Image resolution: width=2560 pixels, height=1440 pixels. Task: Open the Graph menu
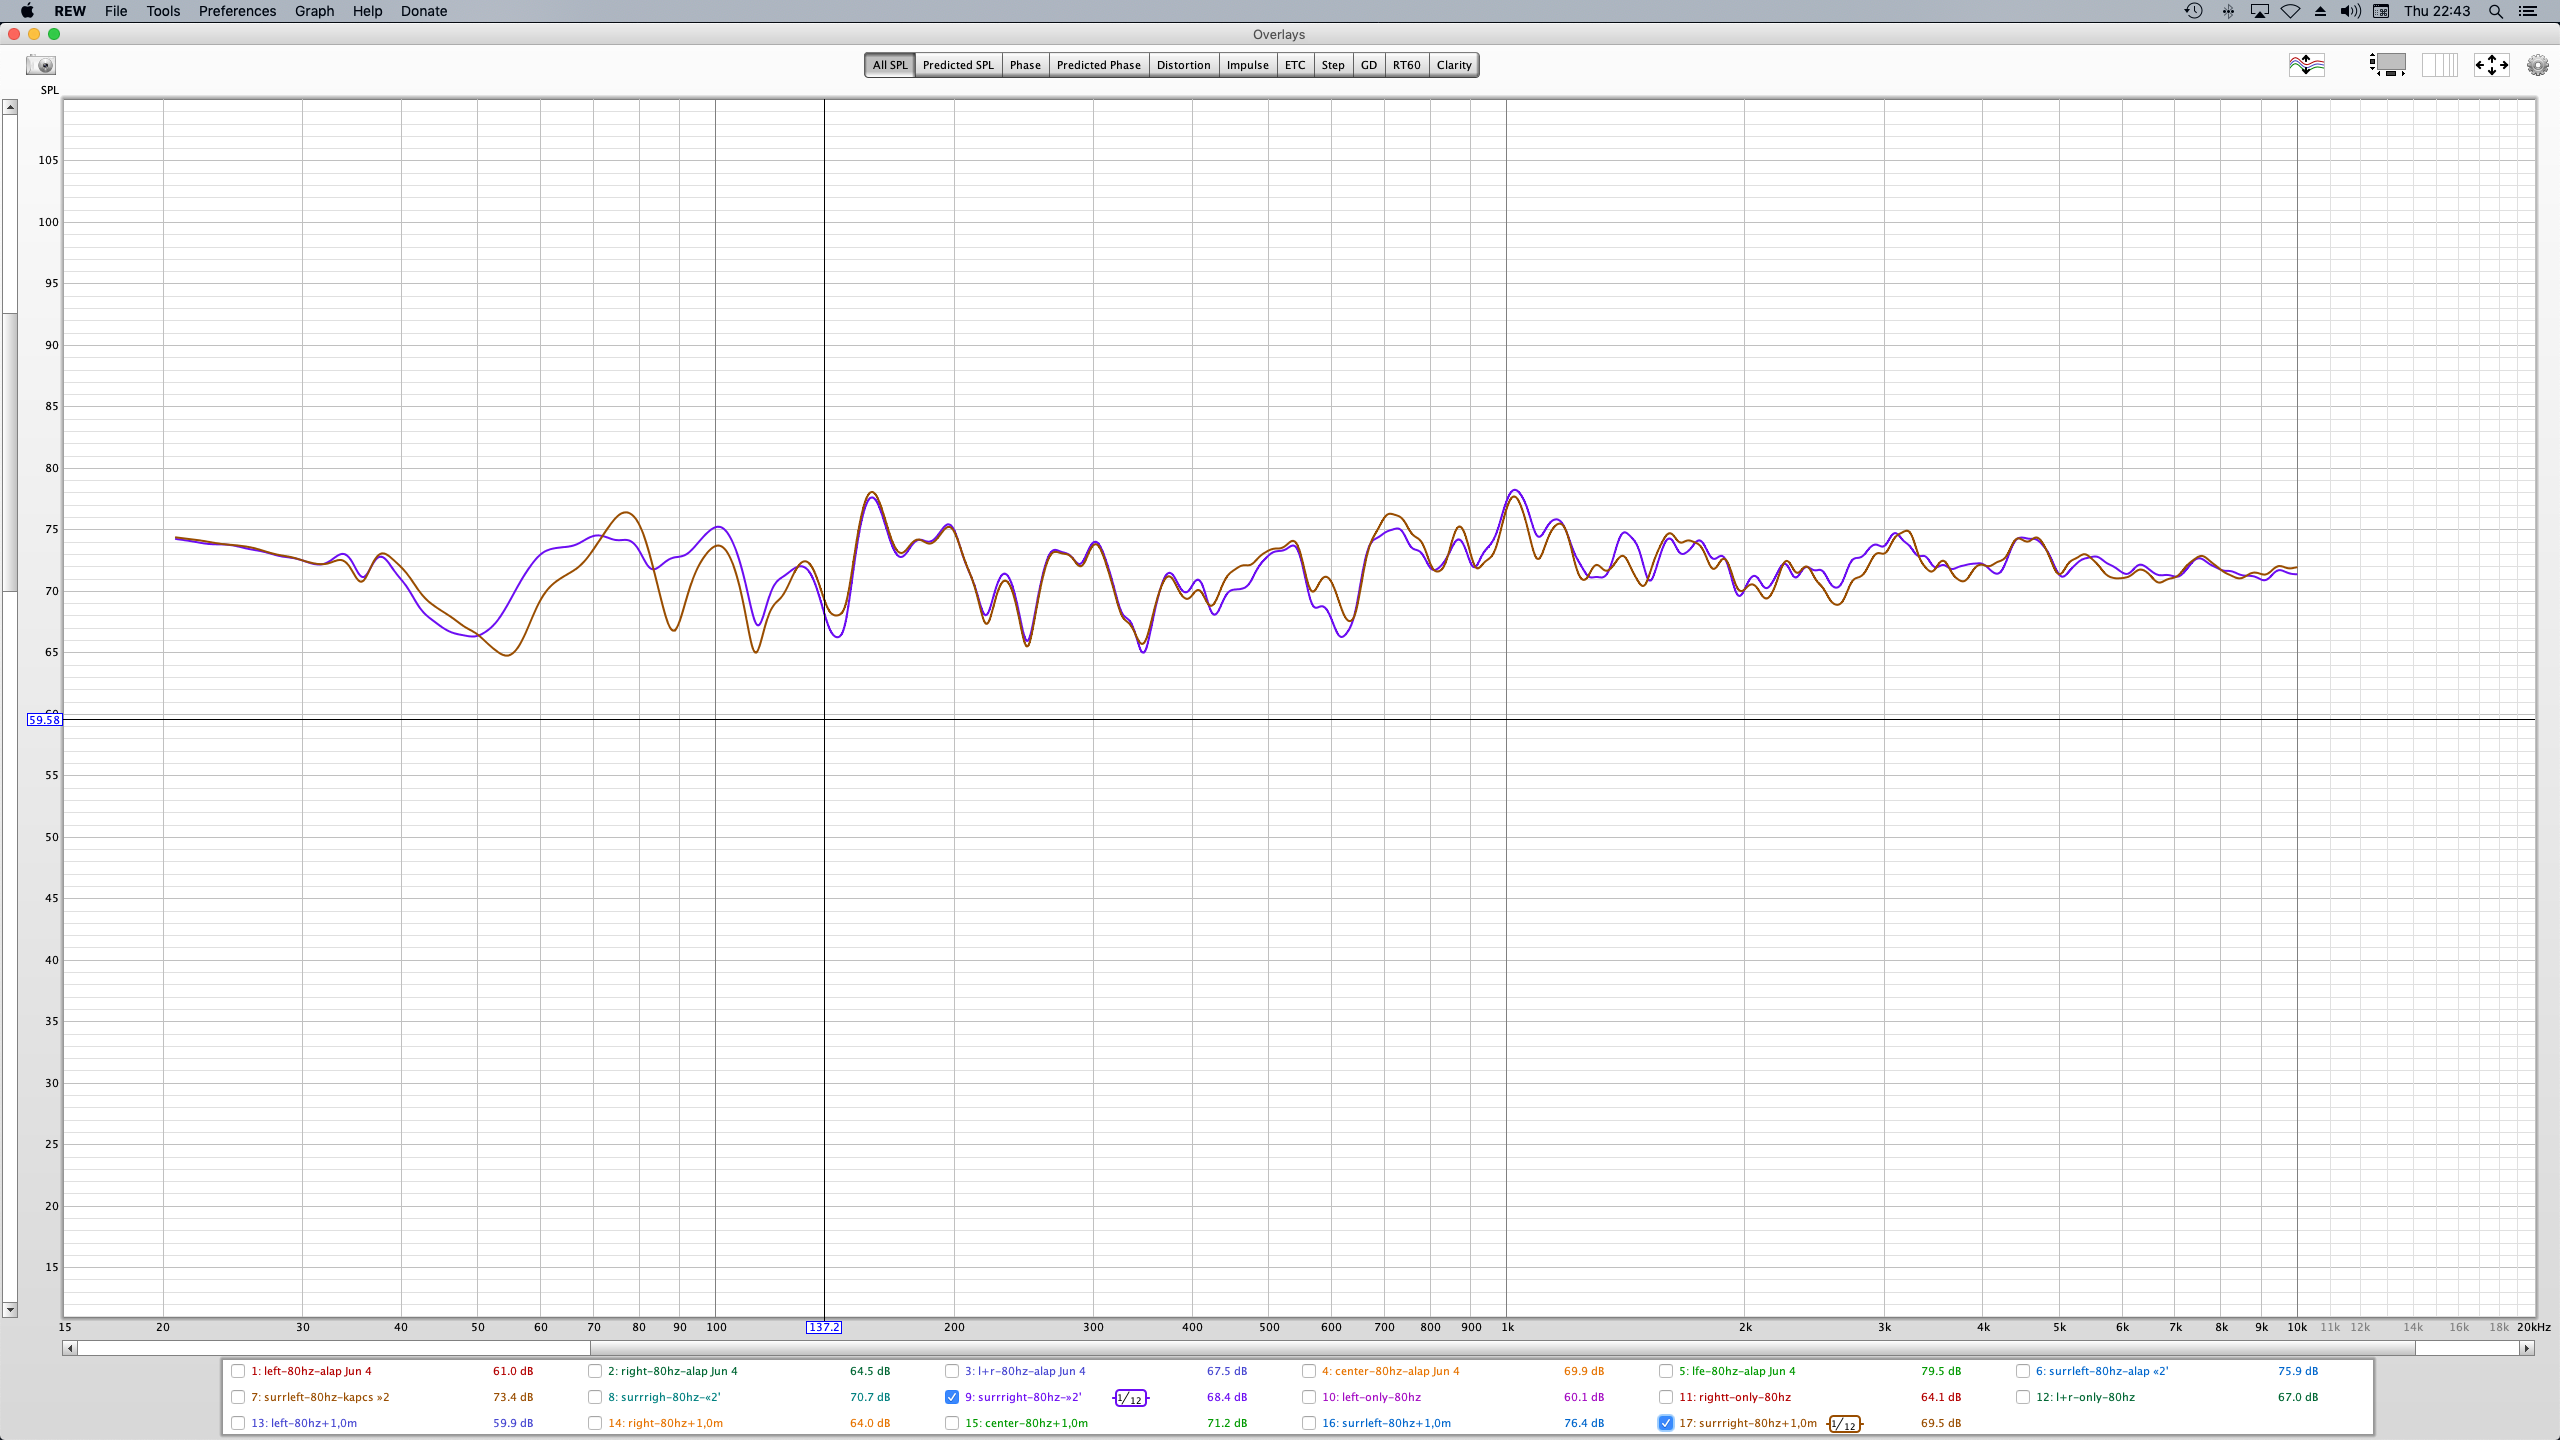[x=313, y=11]
